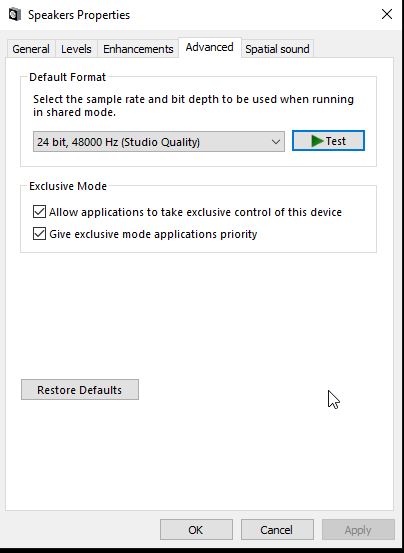The image size is (404, 553).
Task: Select the Advanced tab
Action: pos(210,47)
